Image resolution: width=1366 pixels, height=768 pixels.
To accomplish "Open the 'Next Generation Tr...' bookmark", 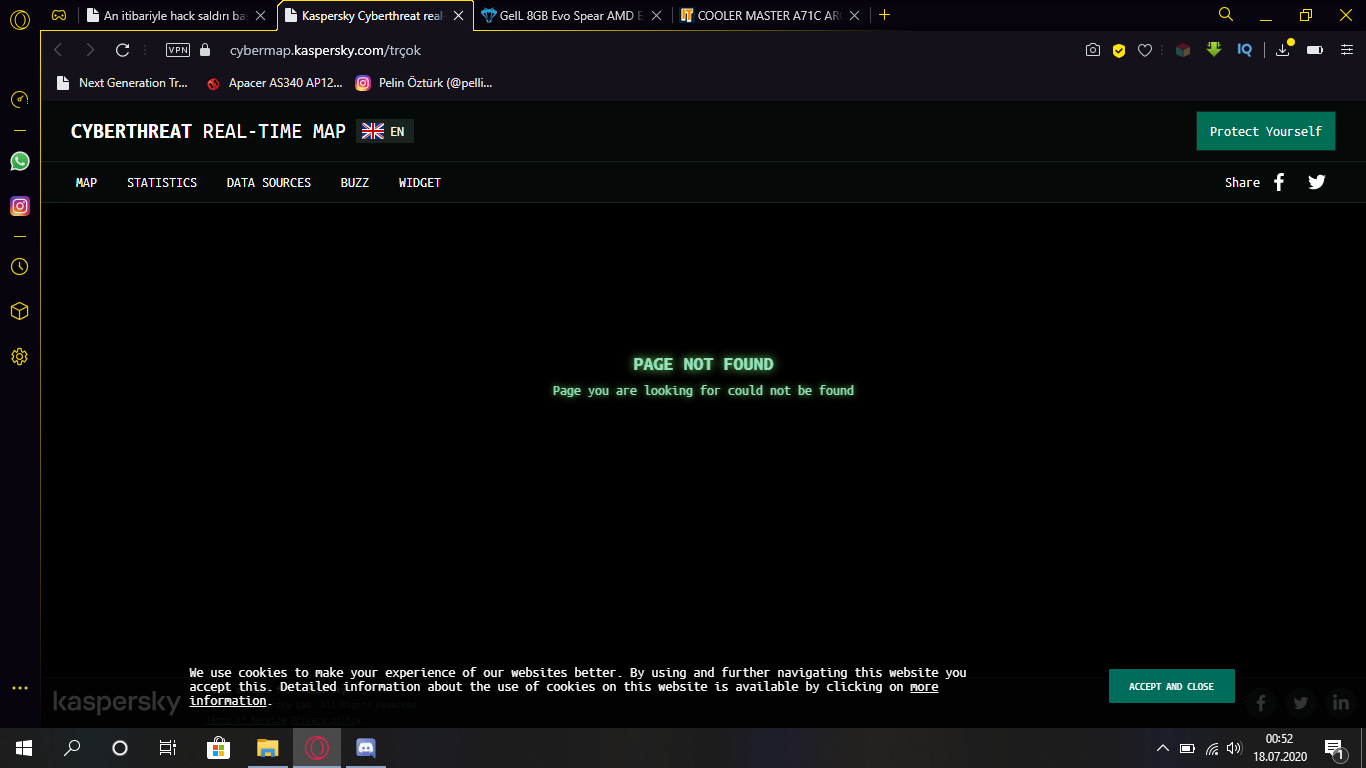I will click(x=122, y=83).
